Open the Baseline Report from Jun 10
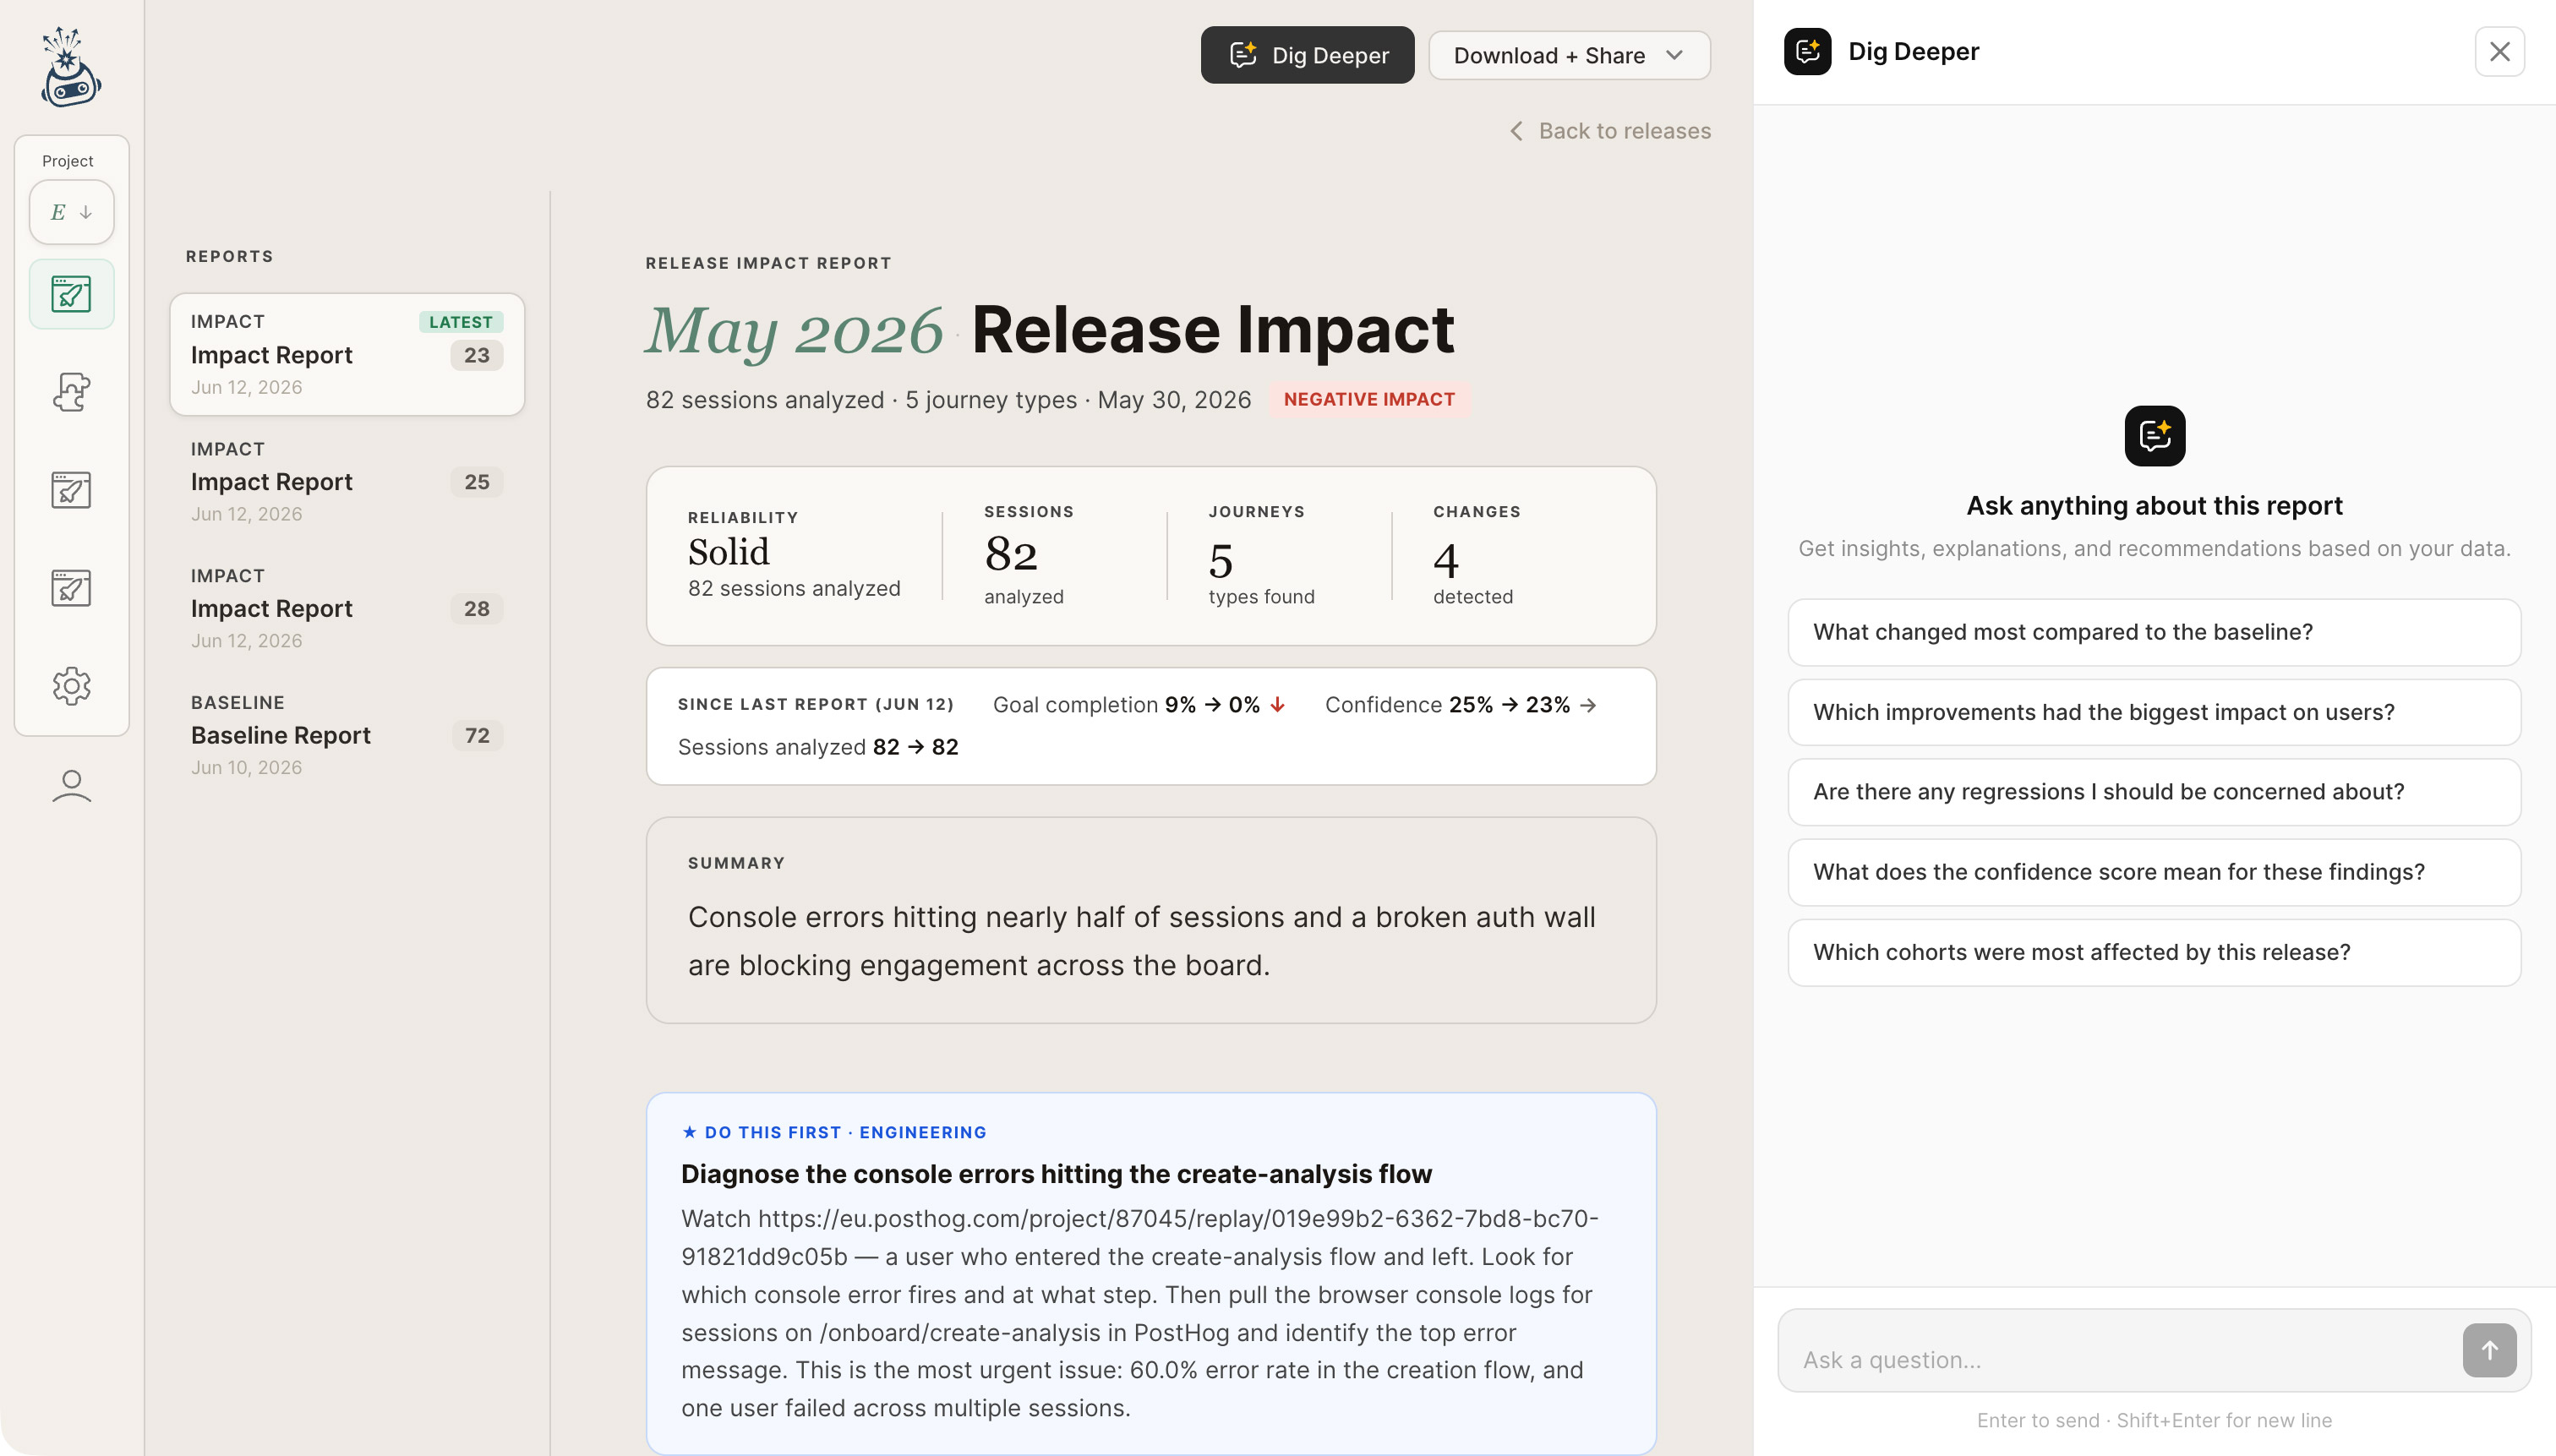 pos(347,735)
